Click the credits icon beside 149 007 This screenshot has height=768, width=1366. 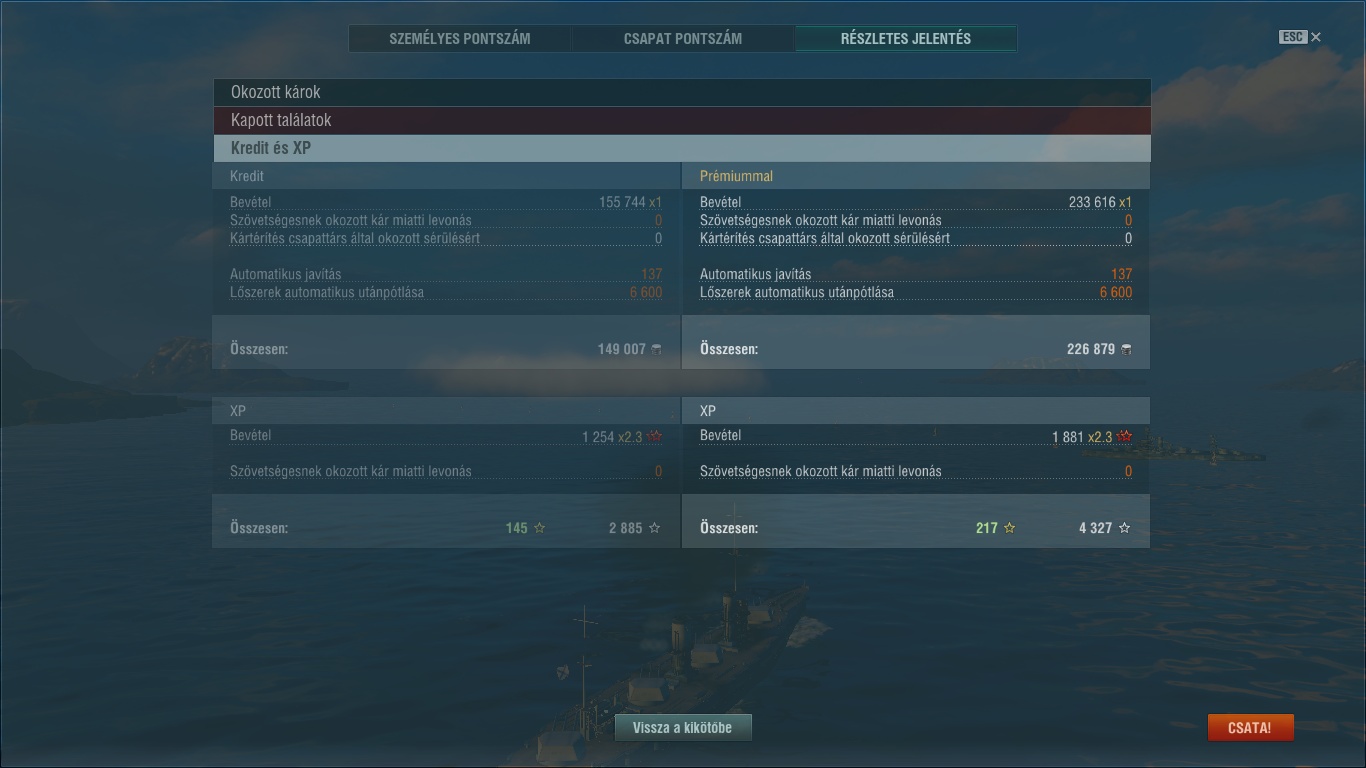(656, 349)
